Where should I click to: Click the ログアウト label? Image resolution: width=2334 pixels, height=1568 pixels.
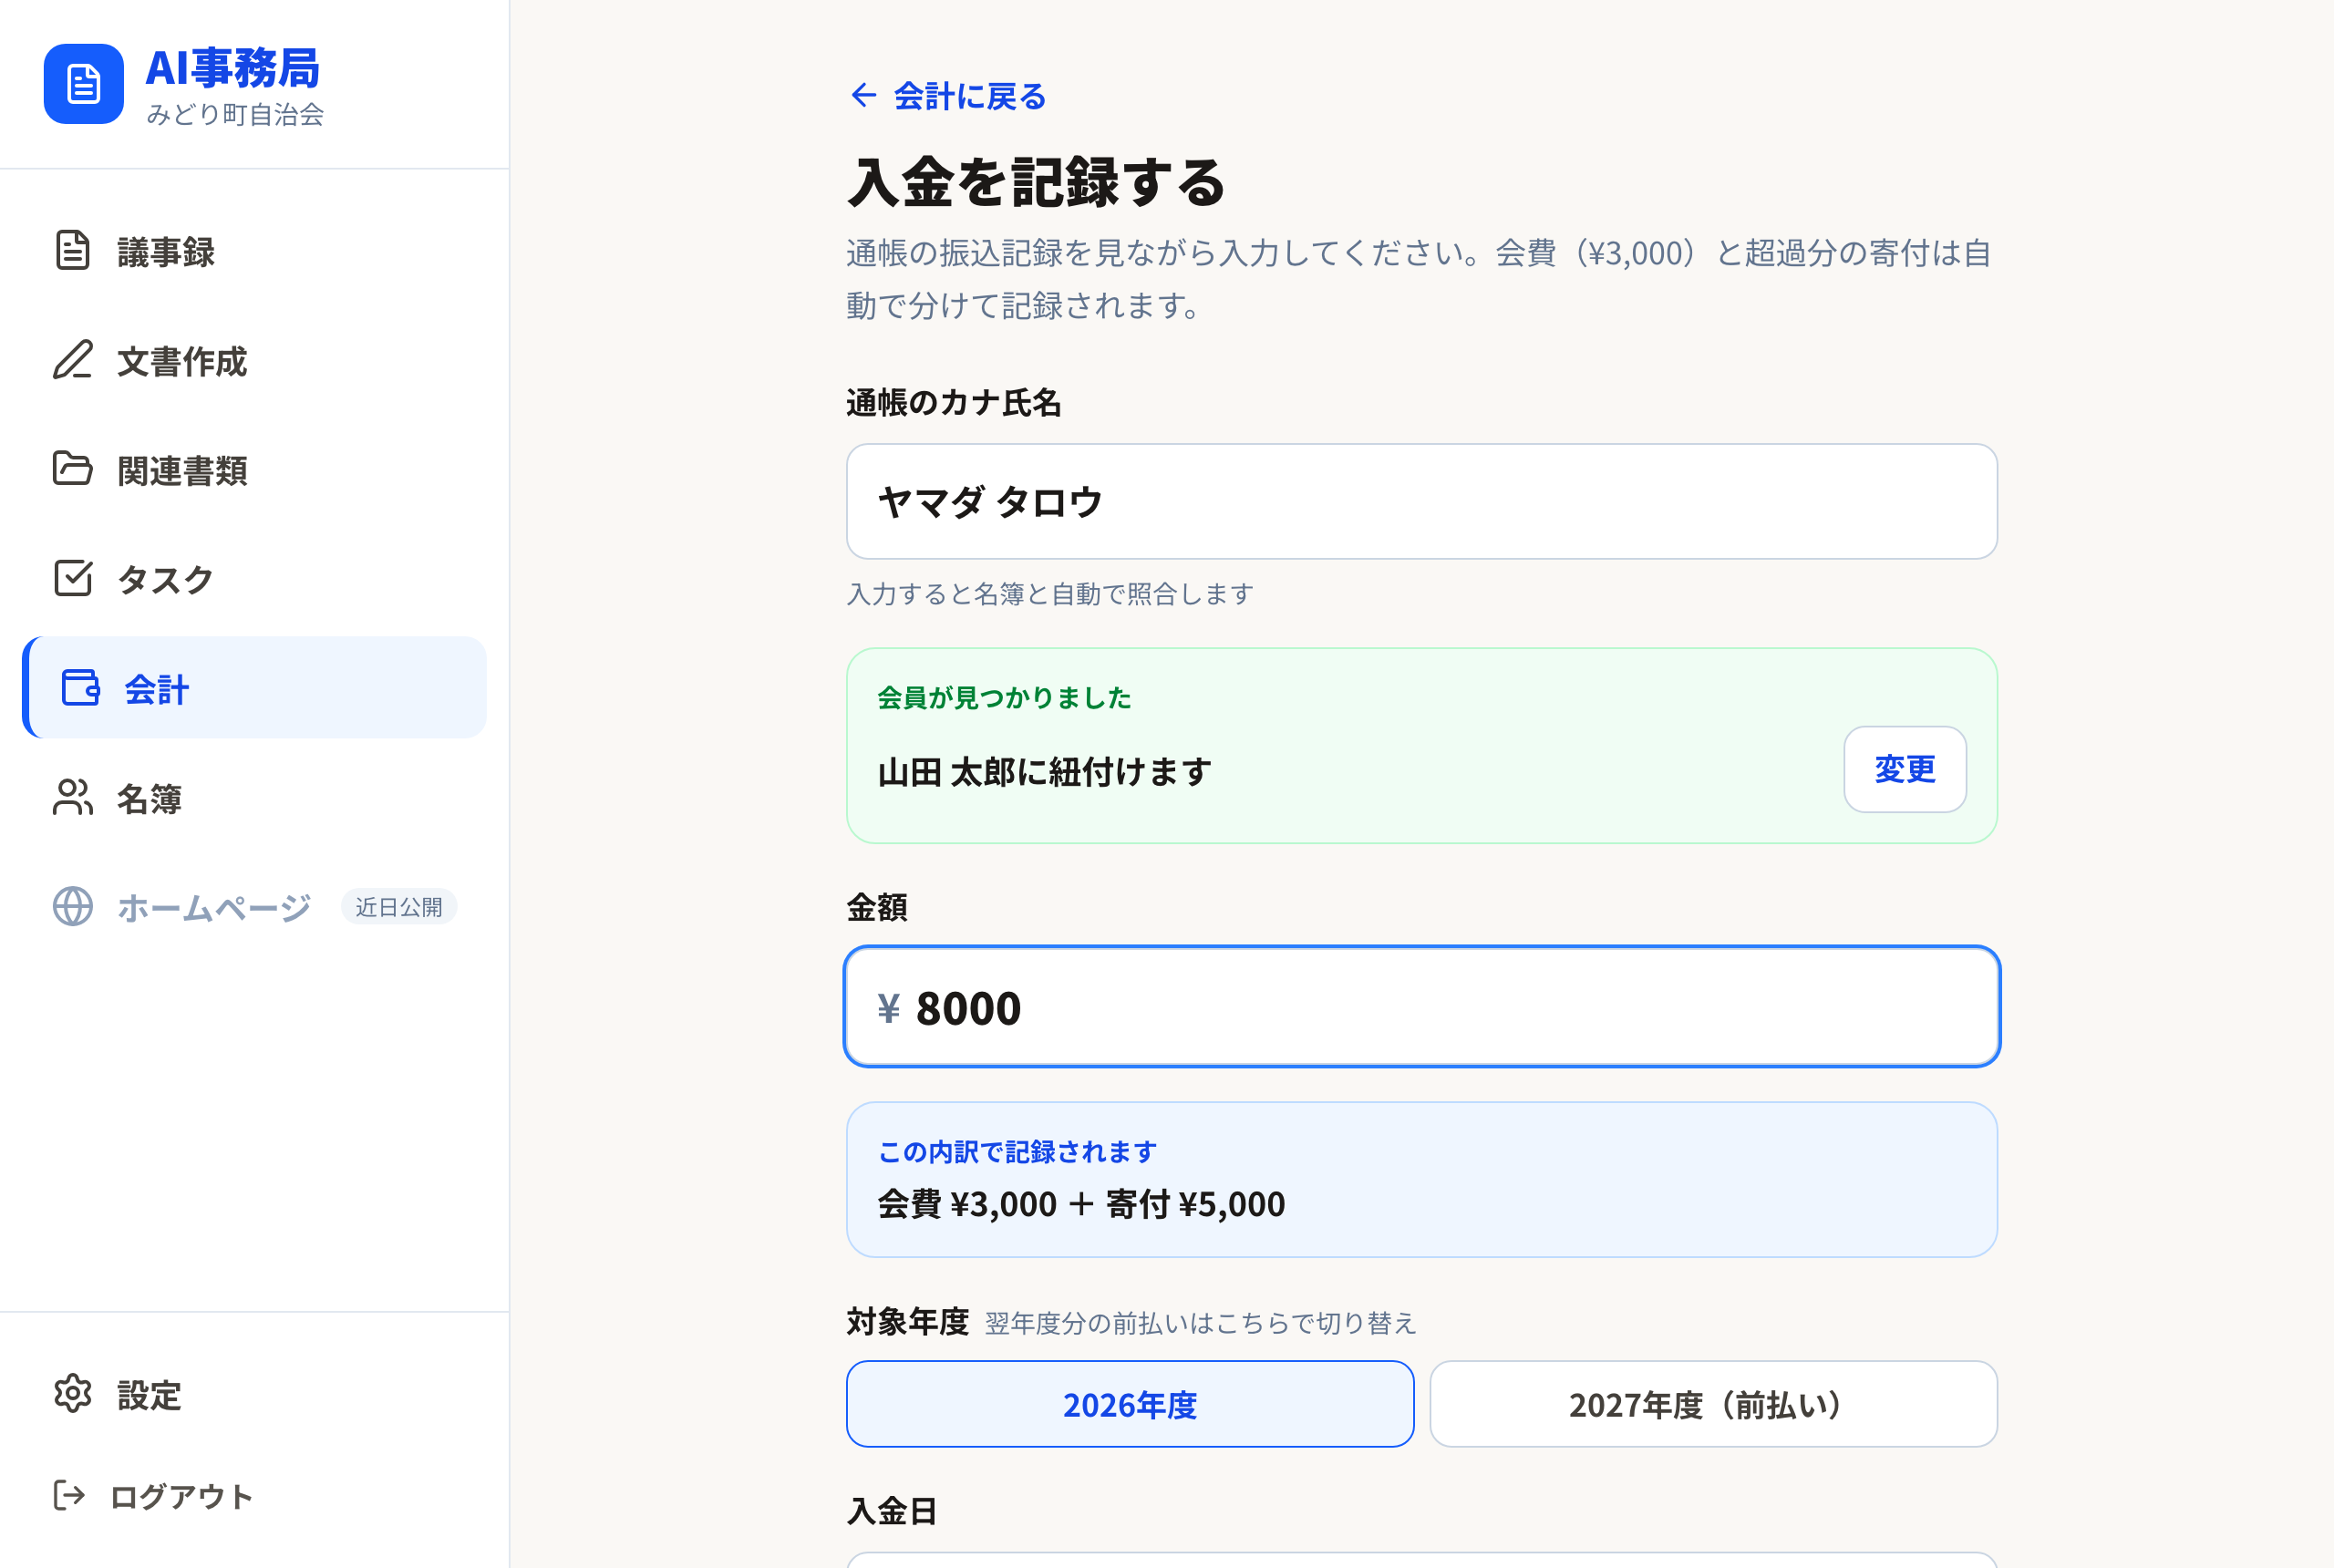[x=181, y=1496]
